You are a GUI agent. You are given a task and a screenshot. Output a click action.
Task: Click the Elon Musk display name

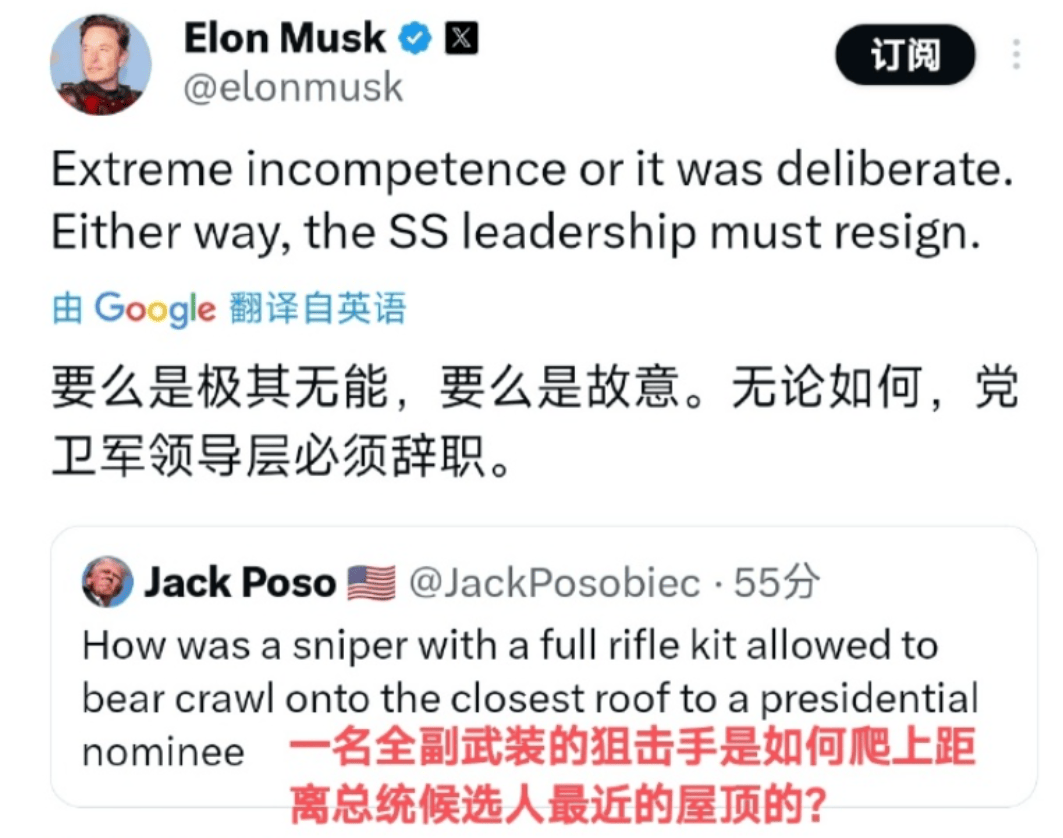pyautogui.click(x=284, y=40)
